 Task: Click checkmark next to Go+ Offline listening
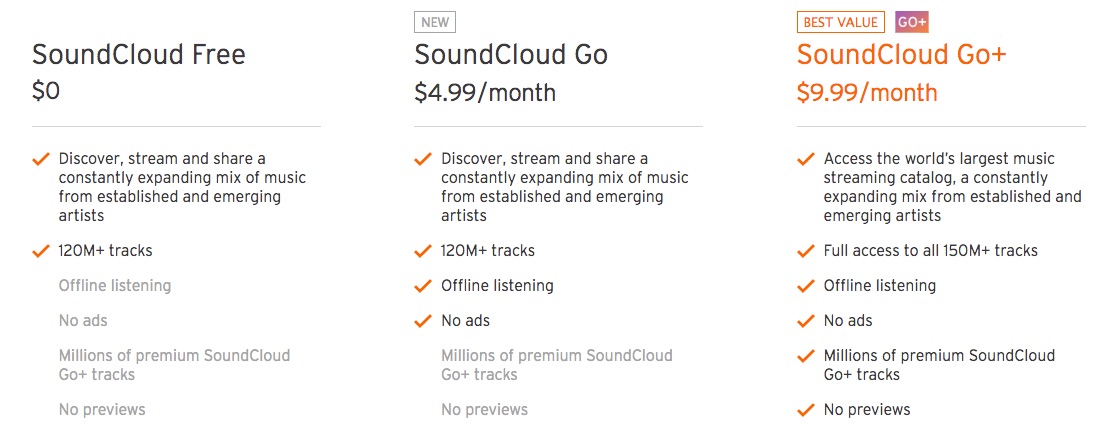pyautogui.click(x=806, y=285)
